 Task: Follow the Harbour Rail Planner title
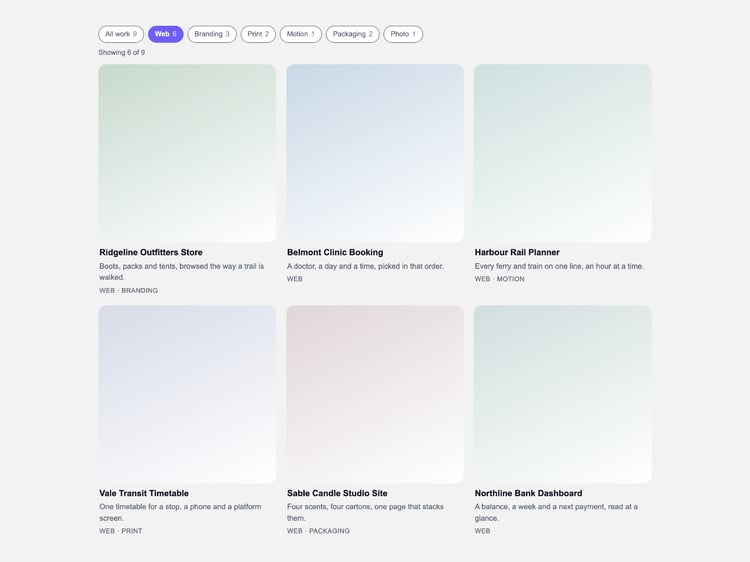(x=517, y=252)
